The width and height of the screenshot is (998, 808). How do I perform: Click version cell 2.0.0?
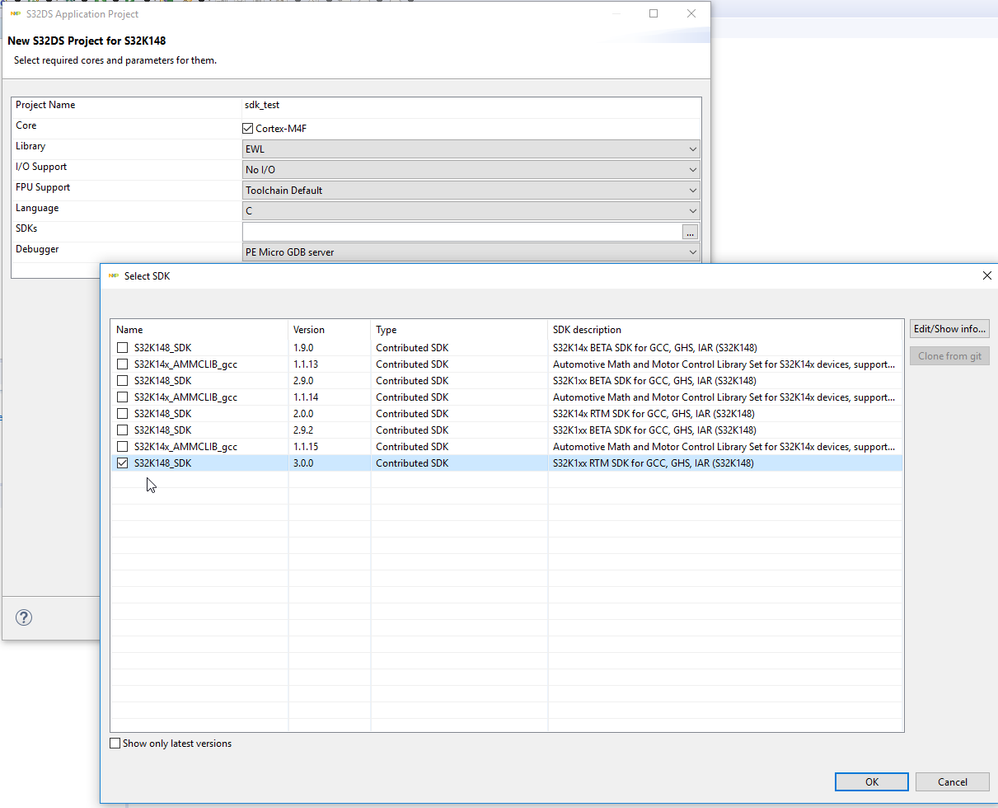(x=303, y=414)
